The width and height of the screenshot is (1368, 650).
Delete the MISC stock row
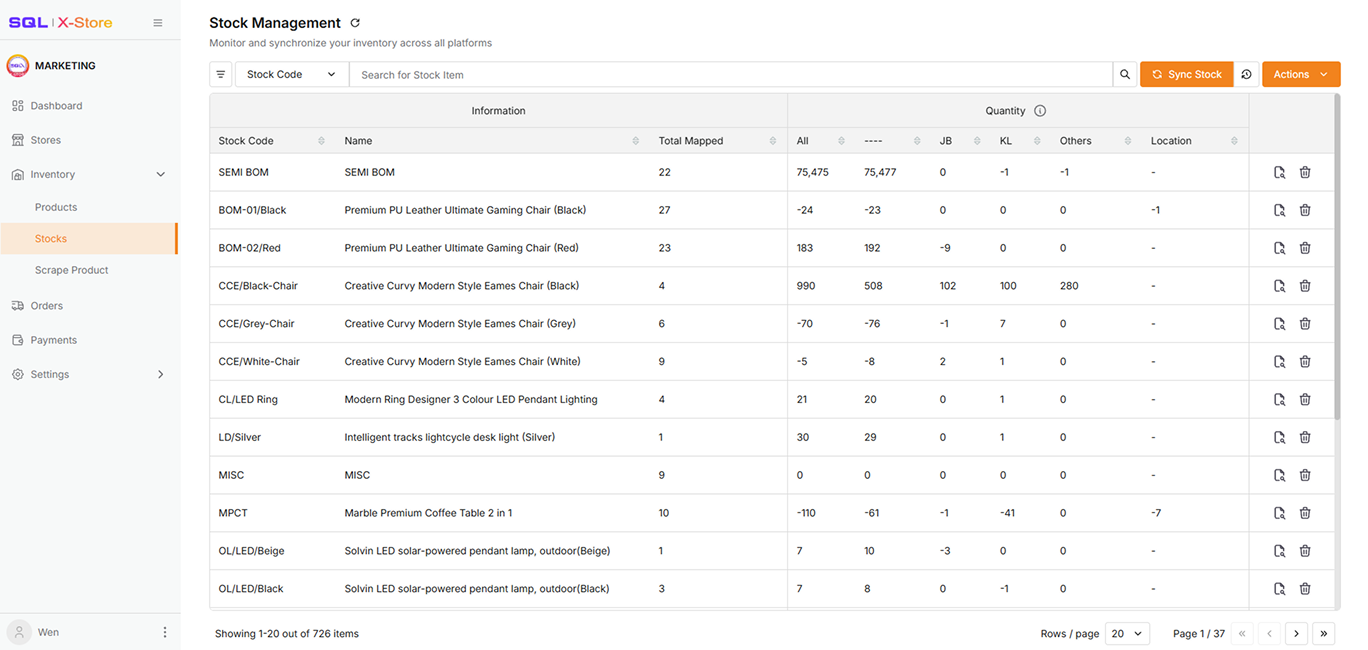pos(1305,475)
